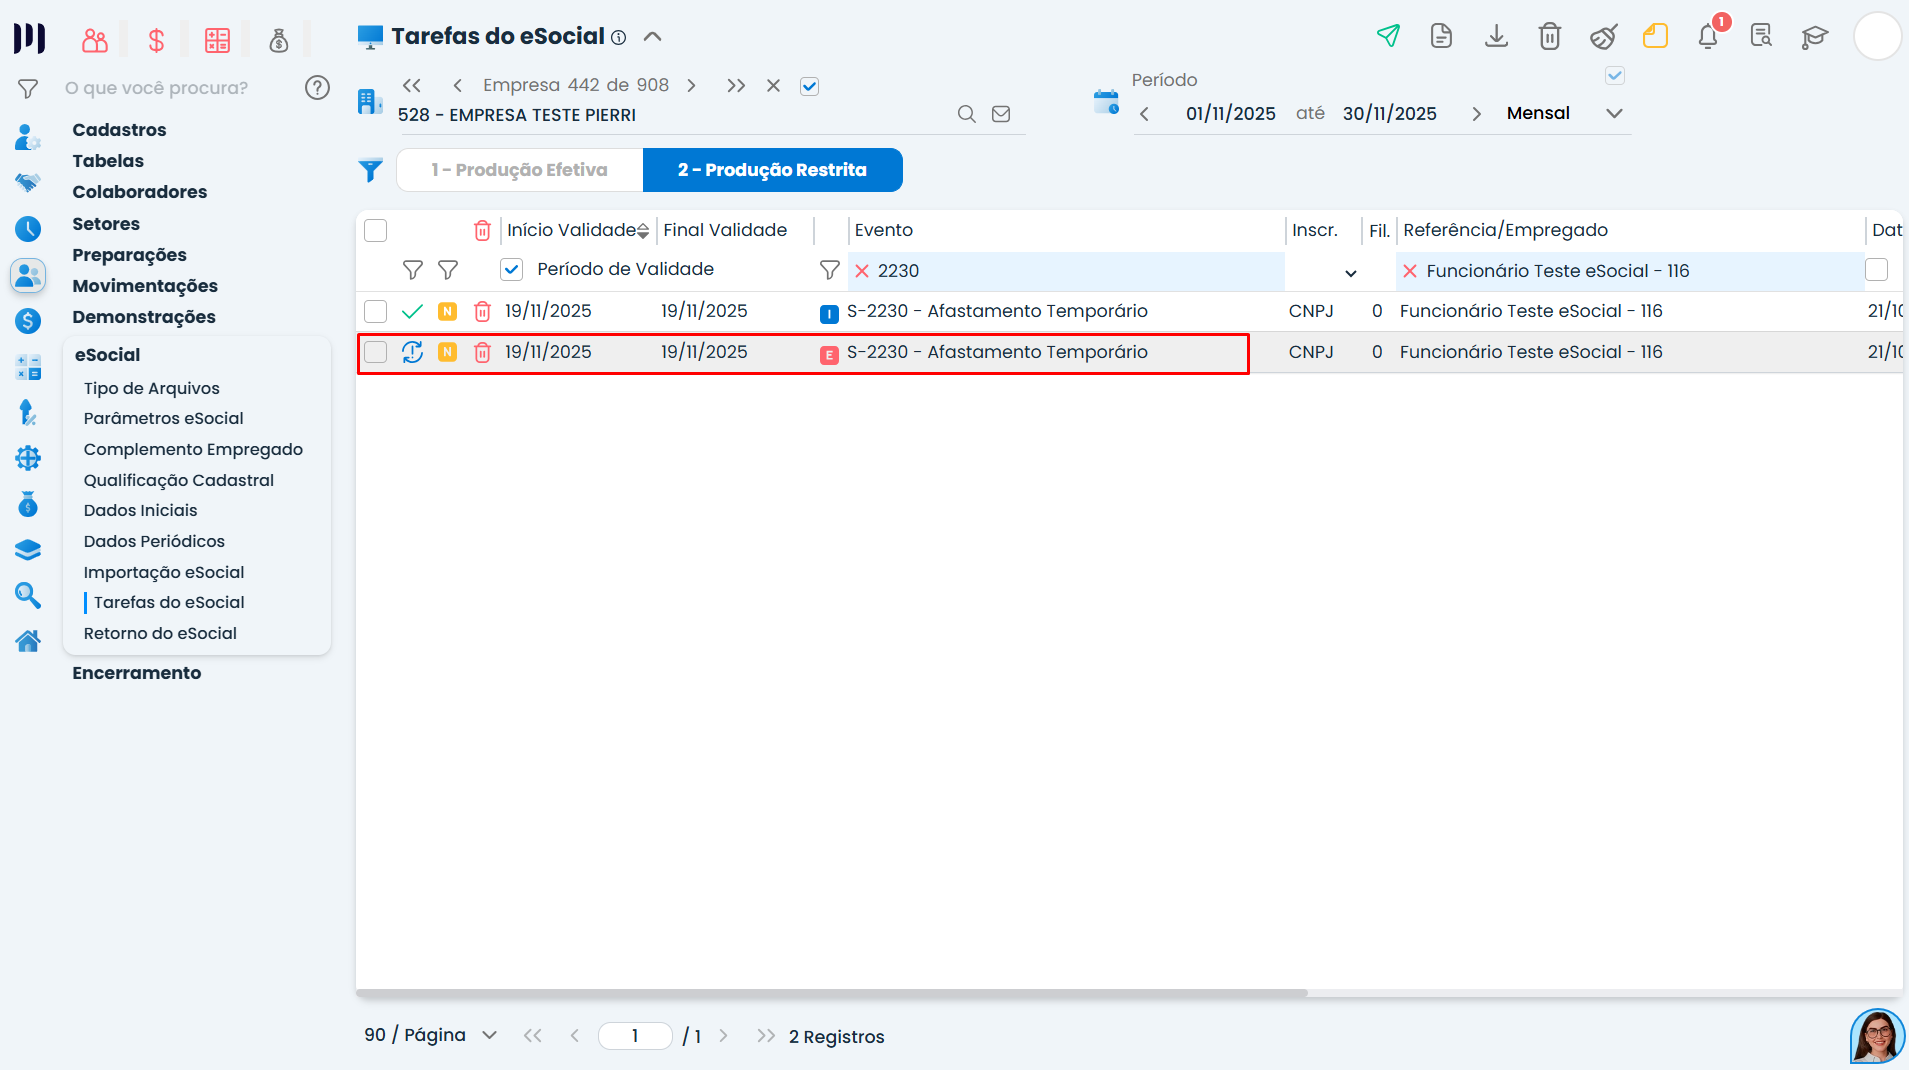This screenshot has height=1070, width=1909.
Task: Select the clean-up broom icon
Action: (x=1603, y=36)
